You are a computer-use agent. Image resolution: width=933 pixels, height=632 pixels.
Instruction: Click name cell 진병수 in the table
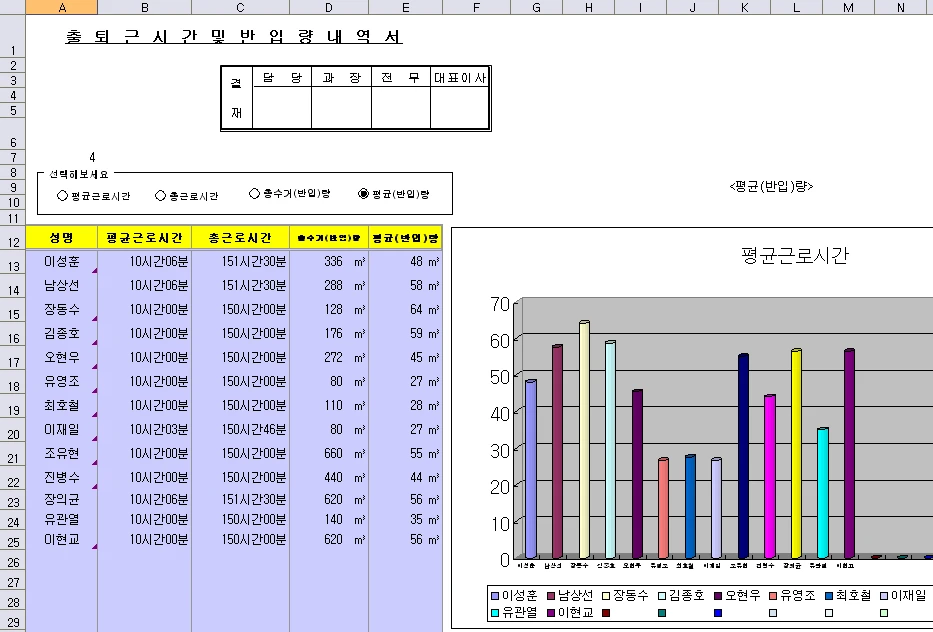tap(62, 477)
